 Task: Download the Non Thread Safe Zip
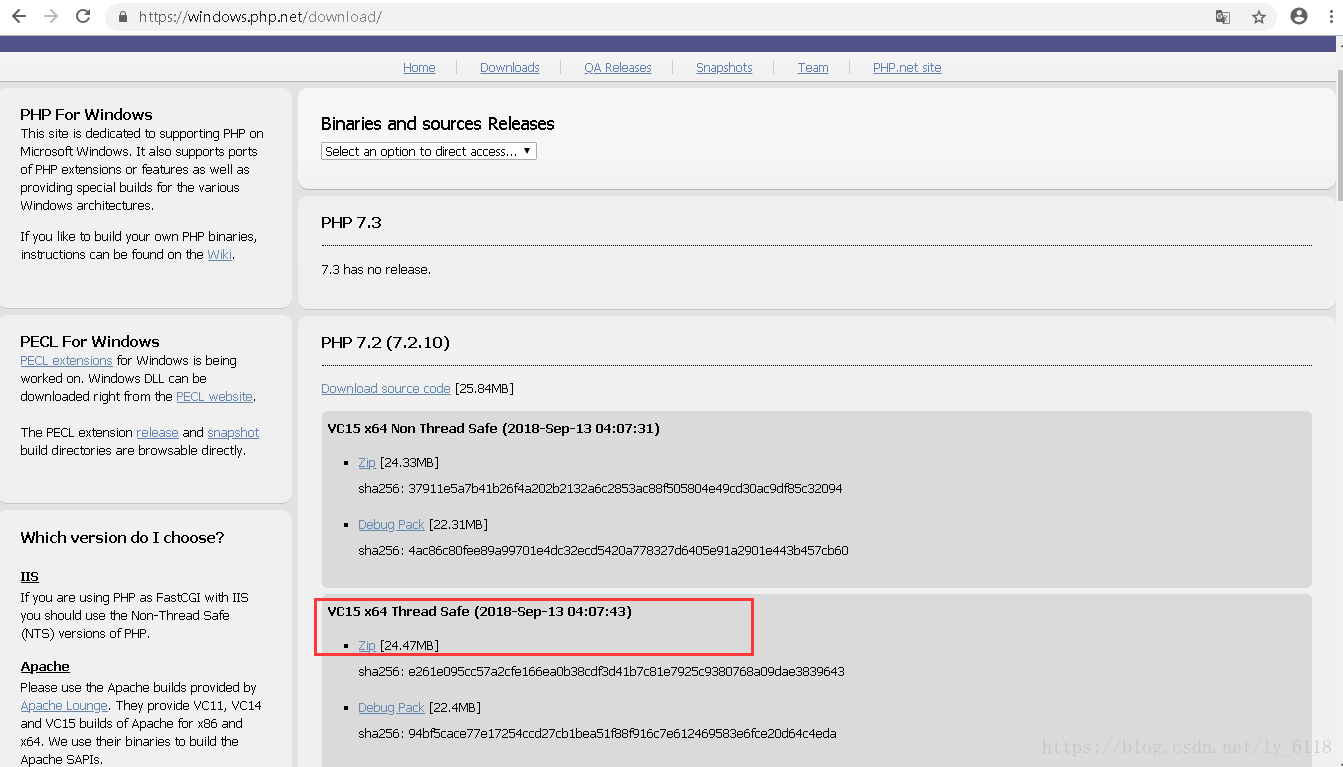click(x=367, y=463)
